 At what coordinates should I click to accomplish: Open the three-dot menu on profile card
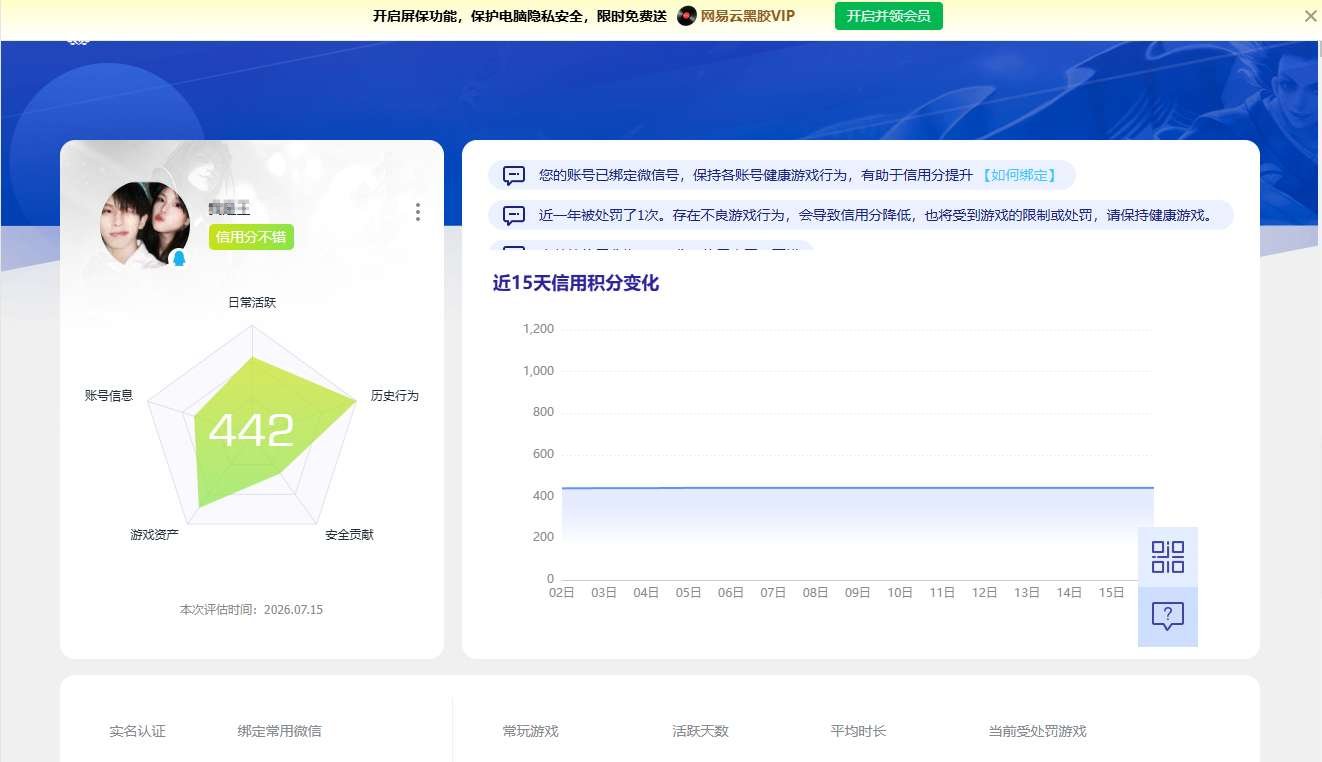tap(418, 212)
